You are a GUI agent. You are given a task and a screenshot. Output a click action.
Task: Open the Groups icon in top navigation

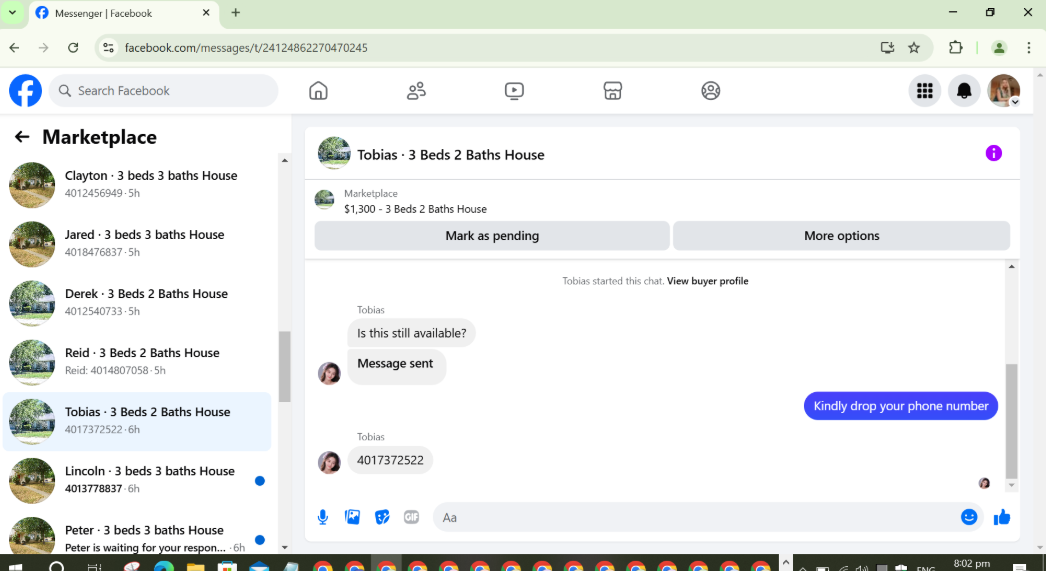coord(710,91)
